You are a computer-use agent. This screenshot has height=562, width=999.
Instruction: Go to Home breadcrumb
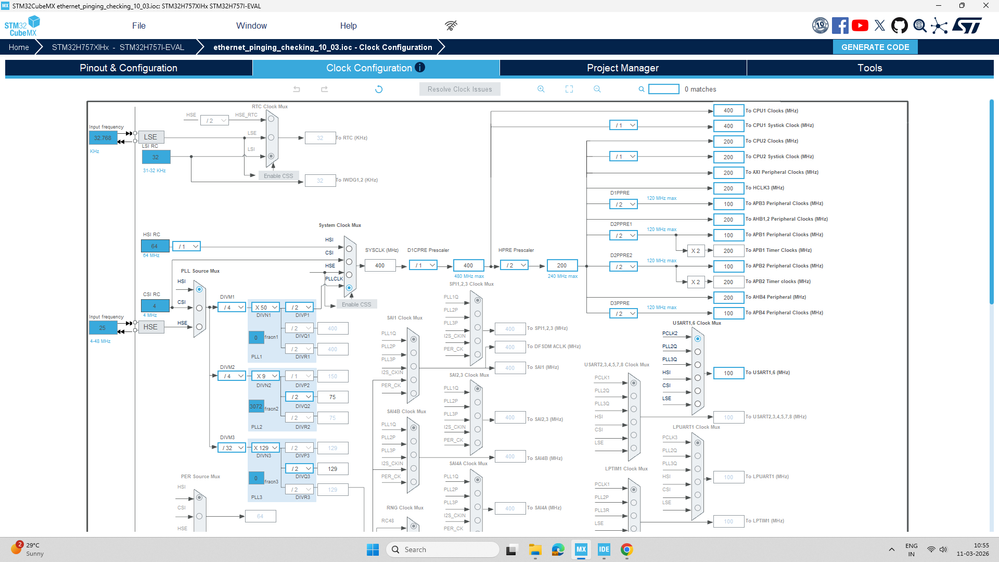(18, 47)
